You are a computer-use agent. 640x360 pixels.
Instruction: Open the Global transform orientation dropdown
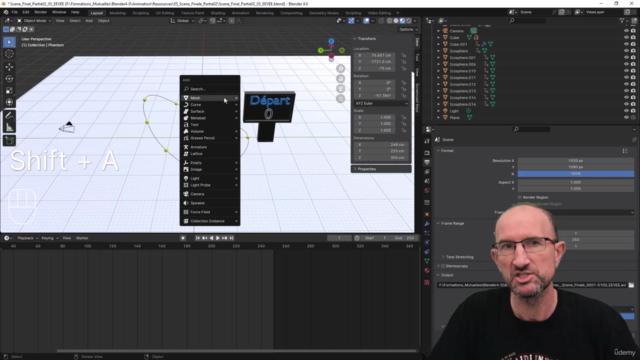182,20
